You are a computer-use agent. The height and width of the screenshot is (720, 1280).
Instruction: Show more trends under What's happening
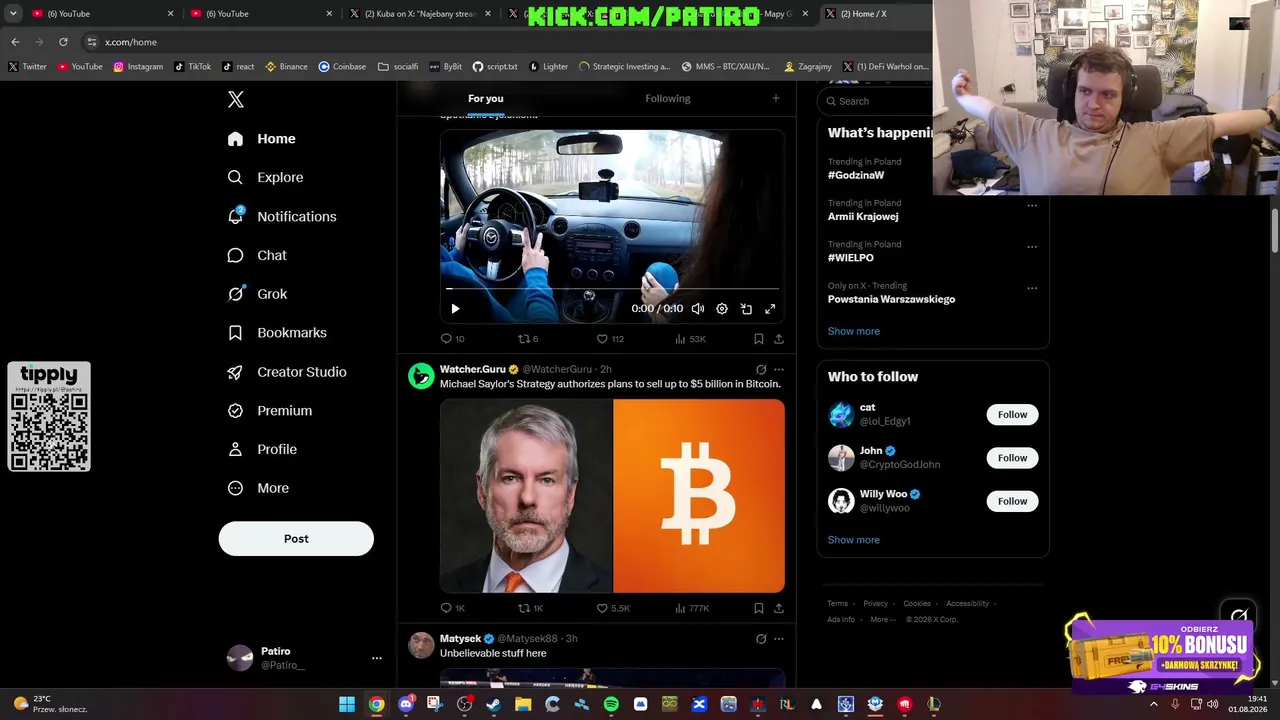(854, 331)
